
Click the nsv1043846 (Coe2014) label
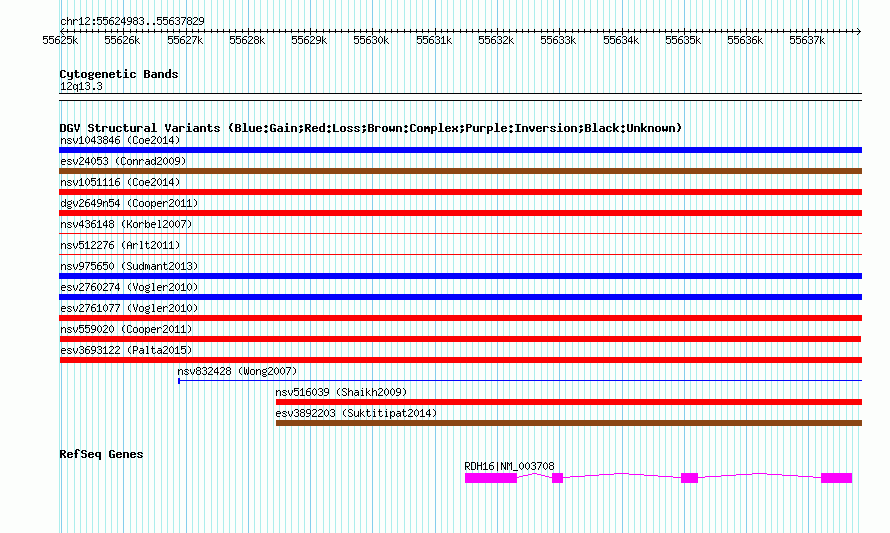[x=120, y=140]
